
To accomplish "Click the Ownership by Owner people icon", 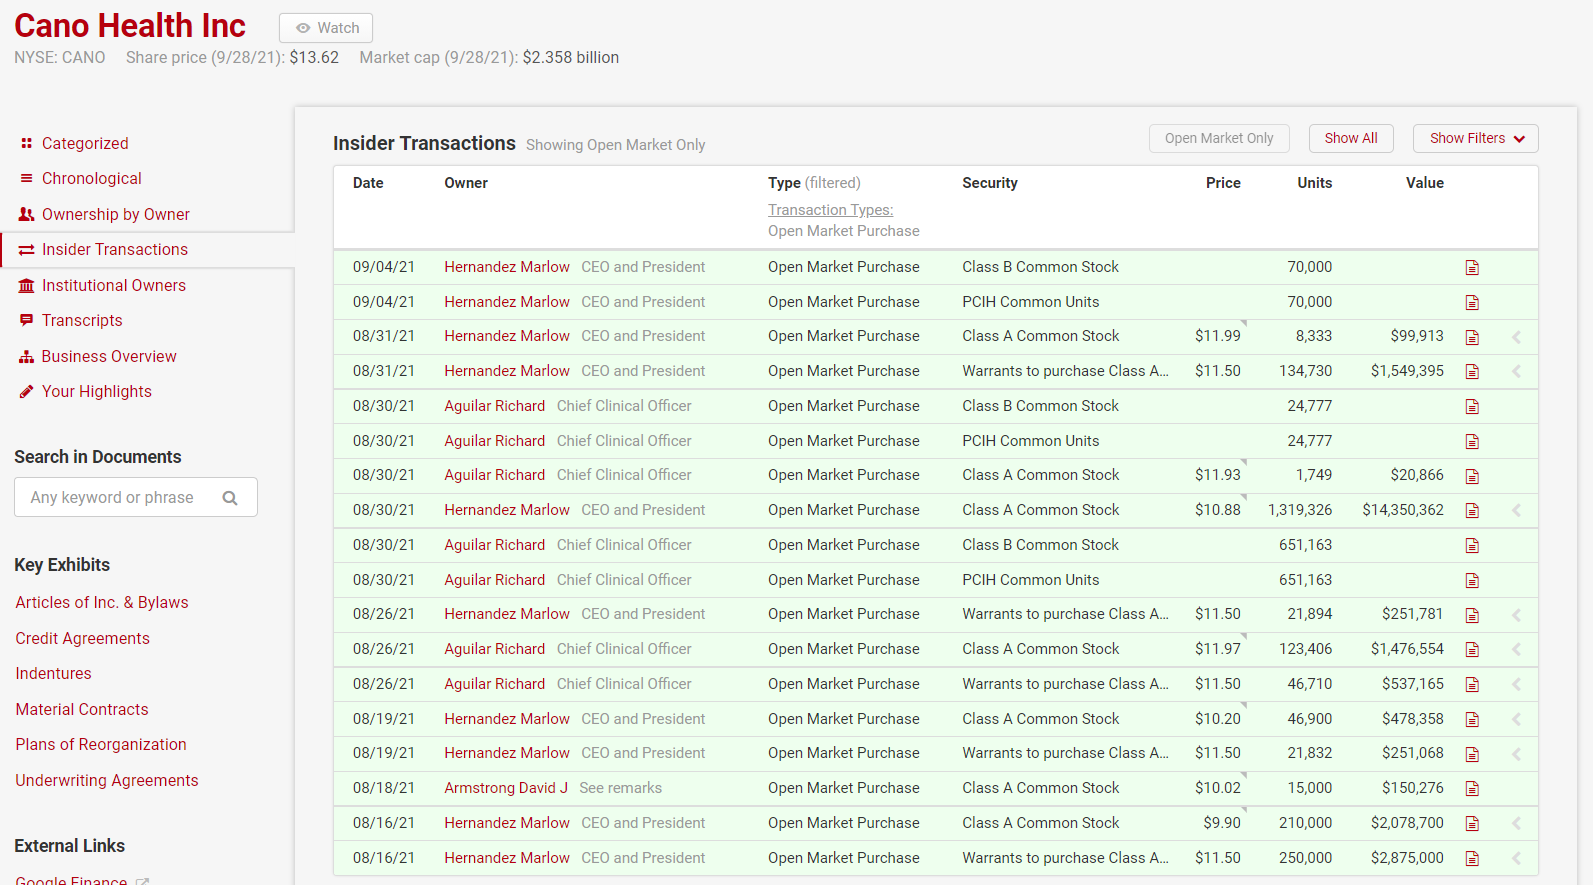I will coord(27,214).
